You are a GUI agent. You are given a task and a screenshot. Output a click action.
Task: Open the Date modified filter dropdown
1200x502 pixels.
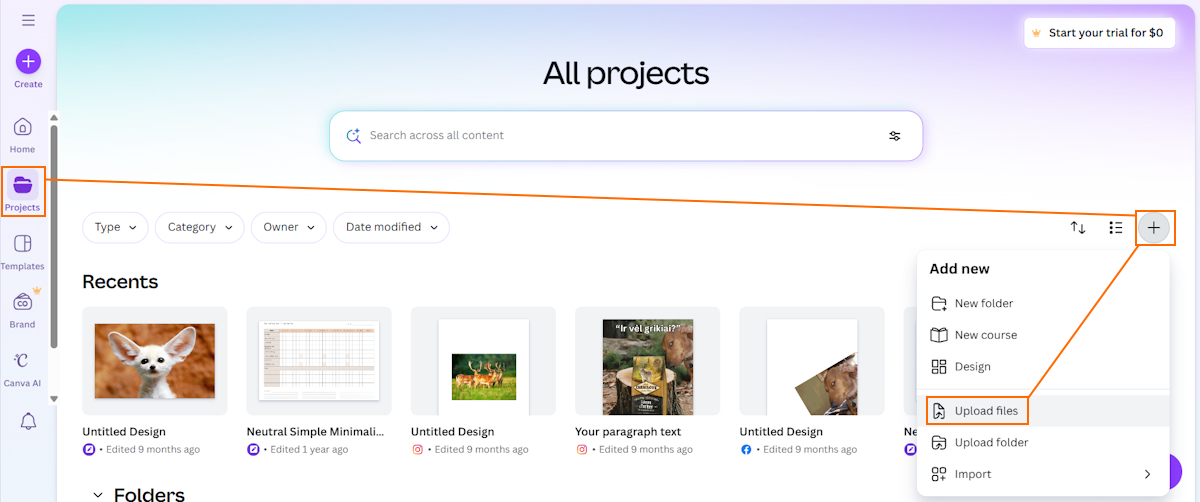tap(391, 227)
